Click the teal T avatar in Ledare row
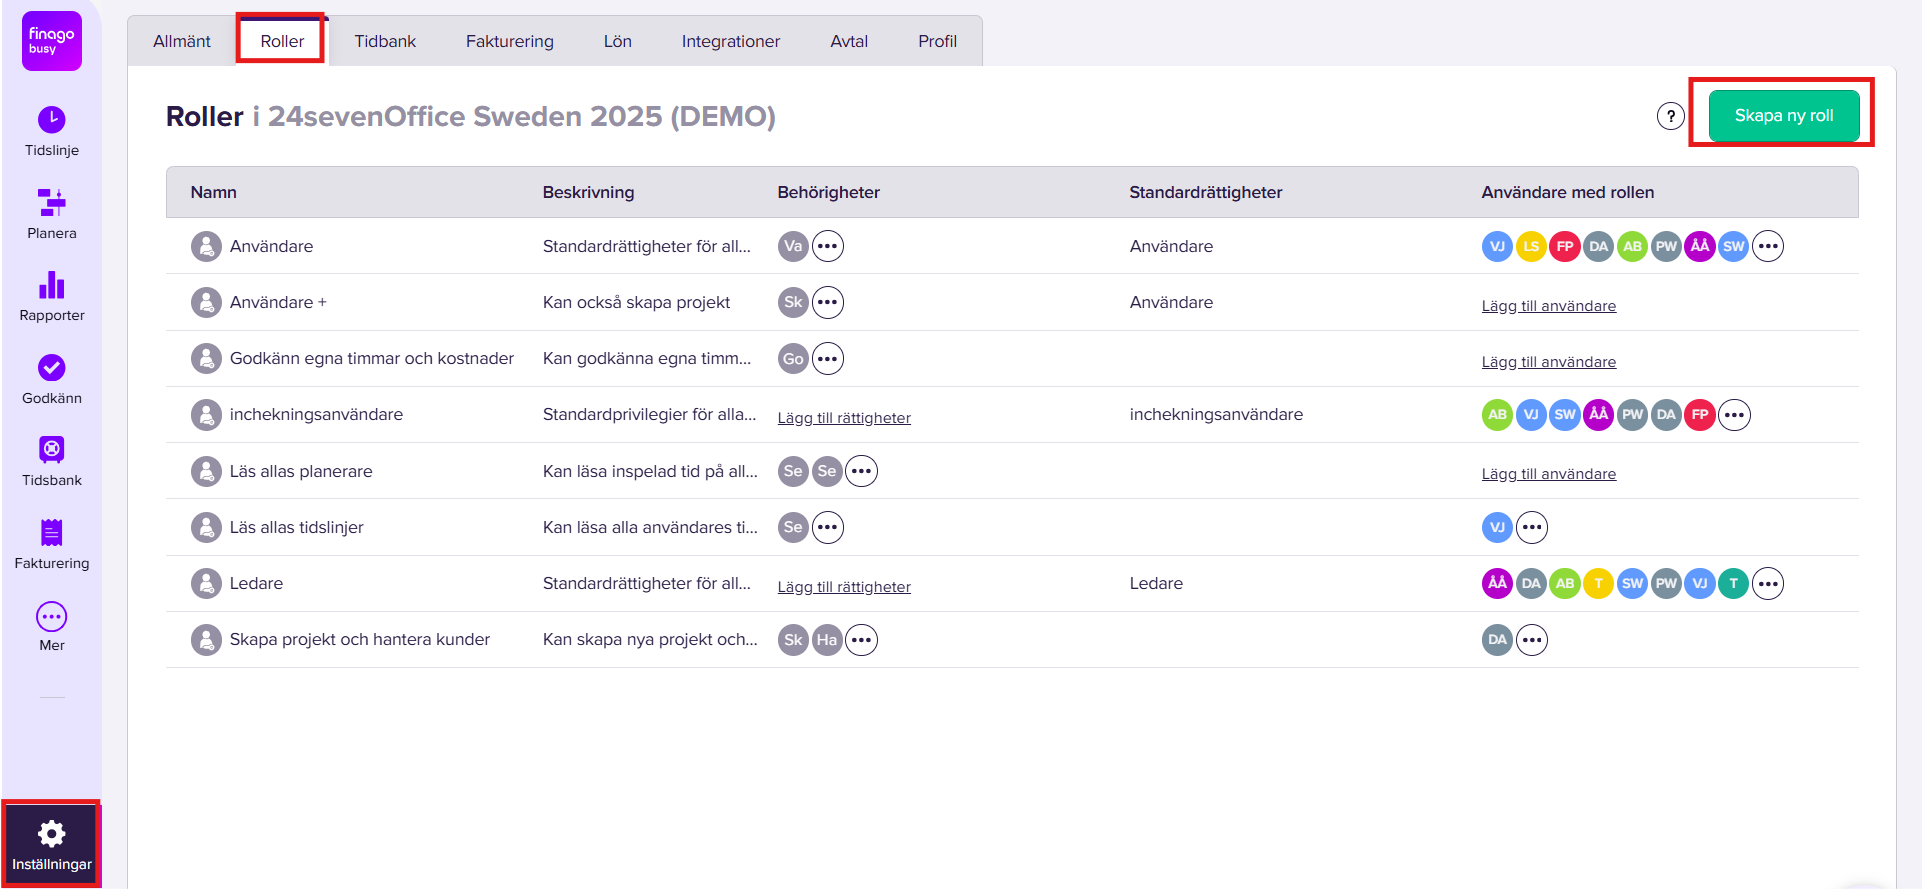 point(1733,583)
